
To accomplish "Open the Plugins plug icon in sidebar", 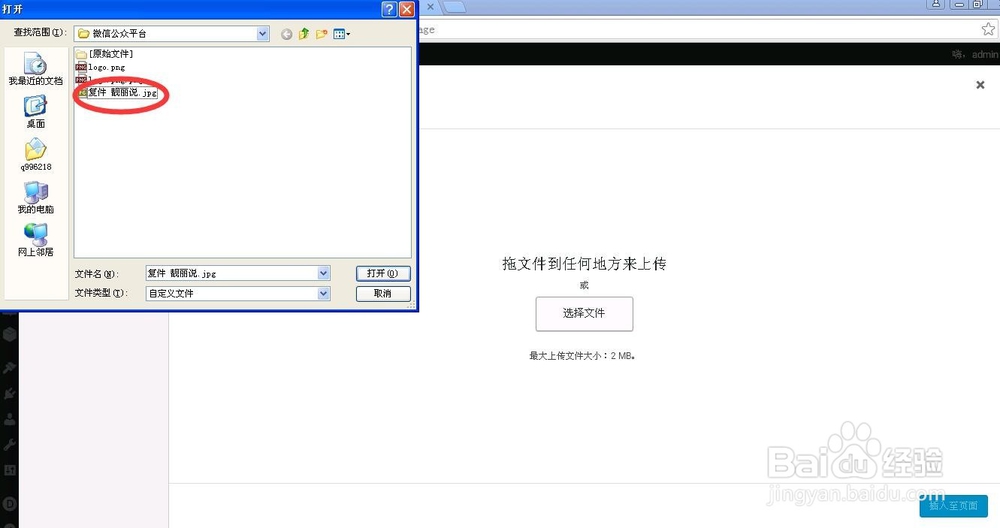I will (10, 393).
